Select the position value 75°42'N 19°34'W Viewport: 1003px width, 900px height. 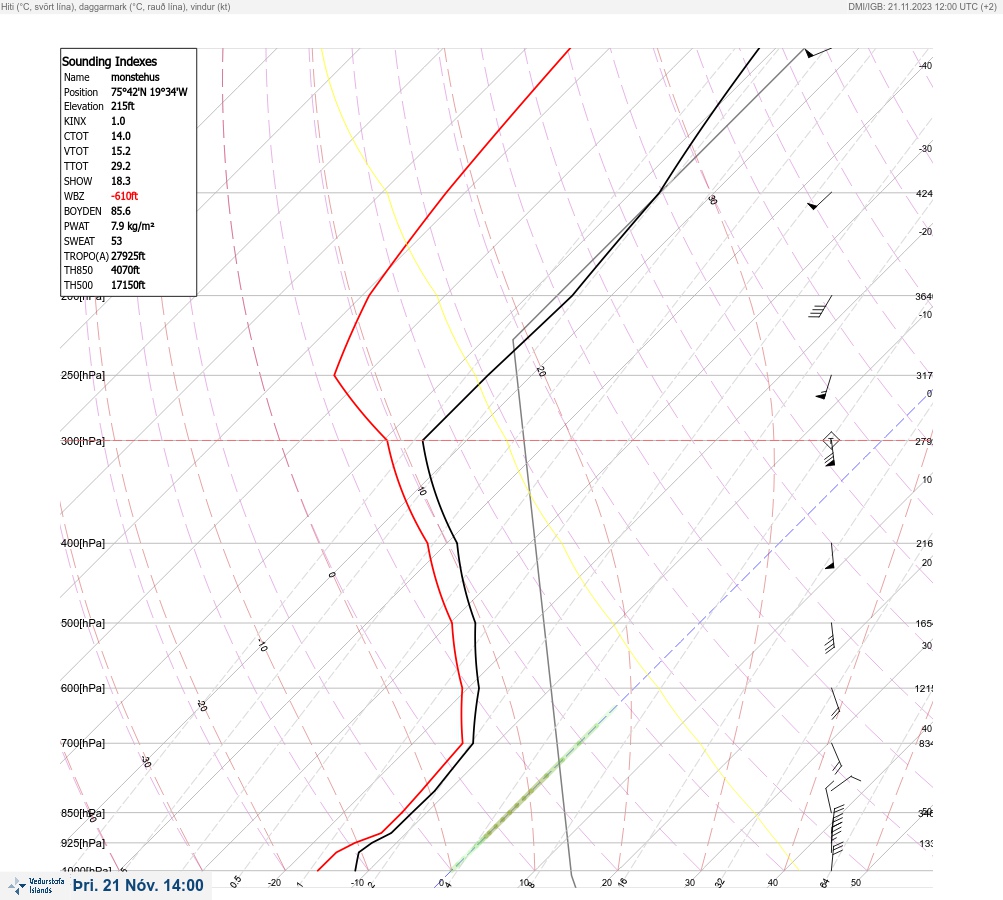click(149, 92)
